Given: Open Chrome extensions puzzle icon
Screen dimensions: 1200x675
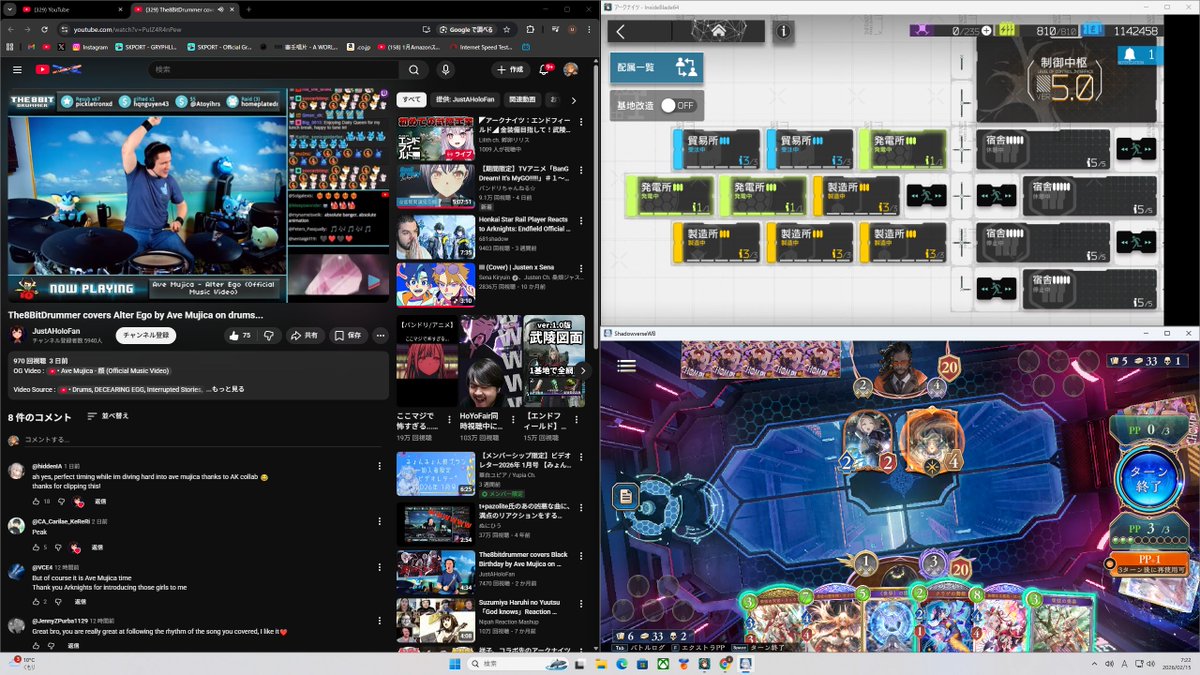Looking at the screenshot, I should tap(530, 30).
